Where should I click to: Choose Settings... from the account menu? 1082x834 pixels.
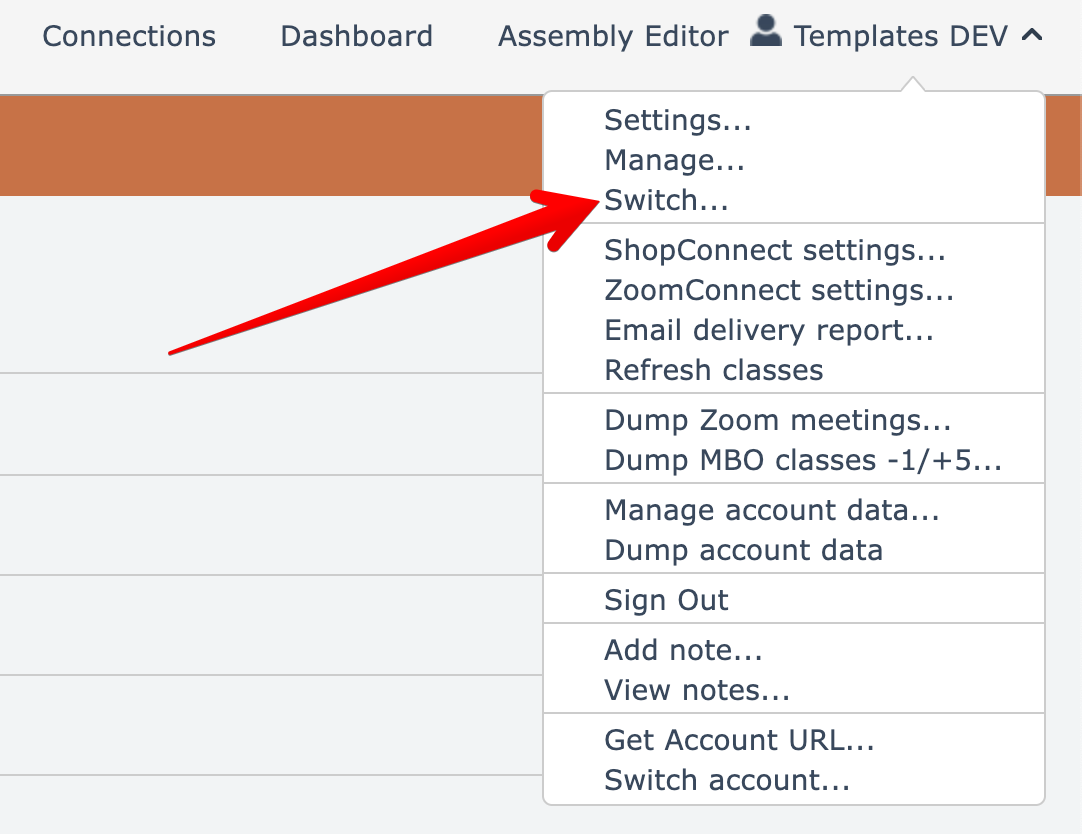[678, 121]
